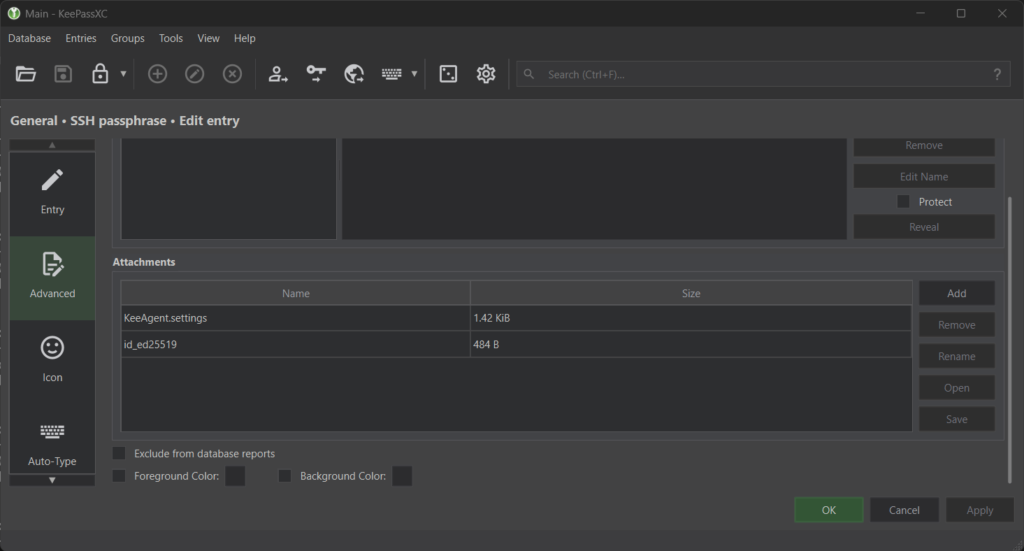Select KeeAgent.settings attachment row
This screenshot has height=551, width=1024.
516,318
